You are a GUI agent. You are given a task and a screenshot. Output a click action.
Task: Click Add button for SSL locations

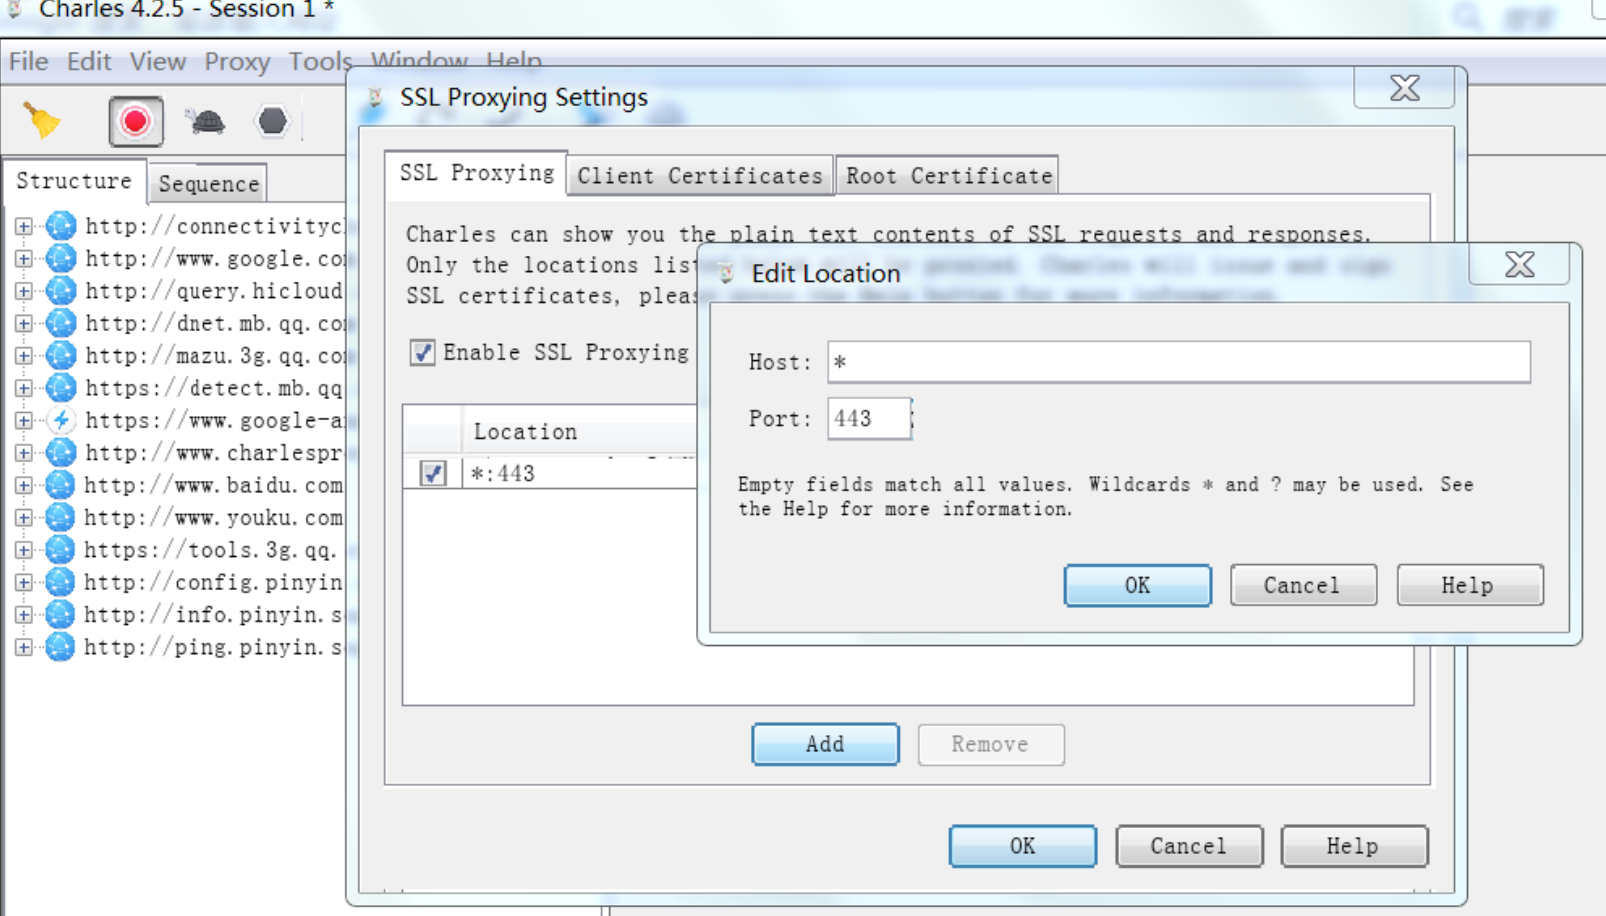(825, 744)
